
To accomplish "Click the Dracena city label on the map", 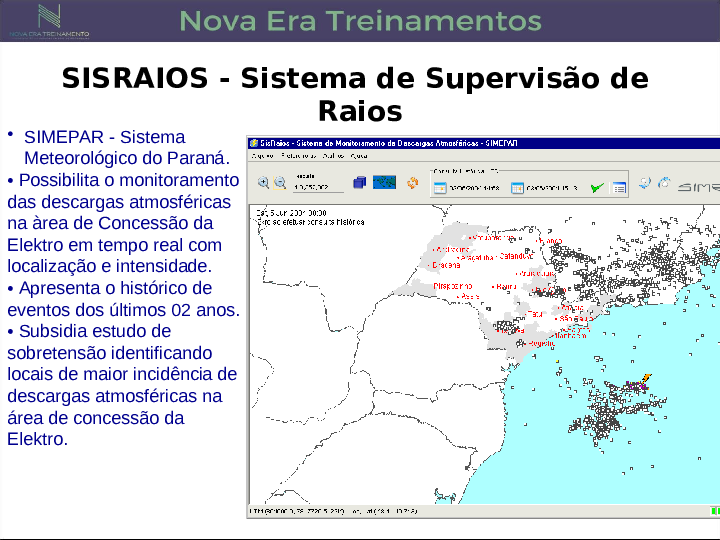I will click(446, 265).
